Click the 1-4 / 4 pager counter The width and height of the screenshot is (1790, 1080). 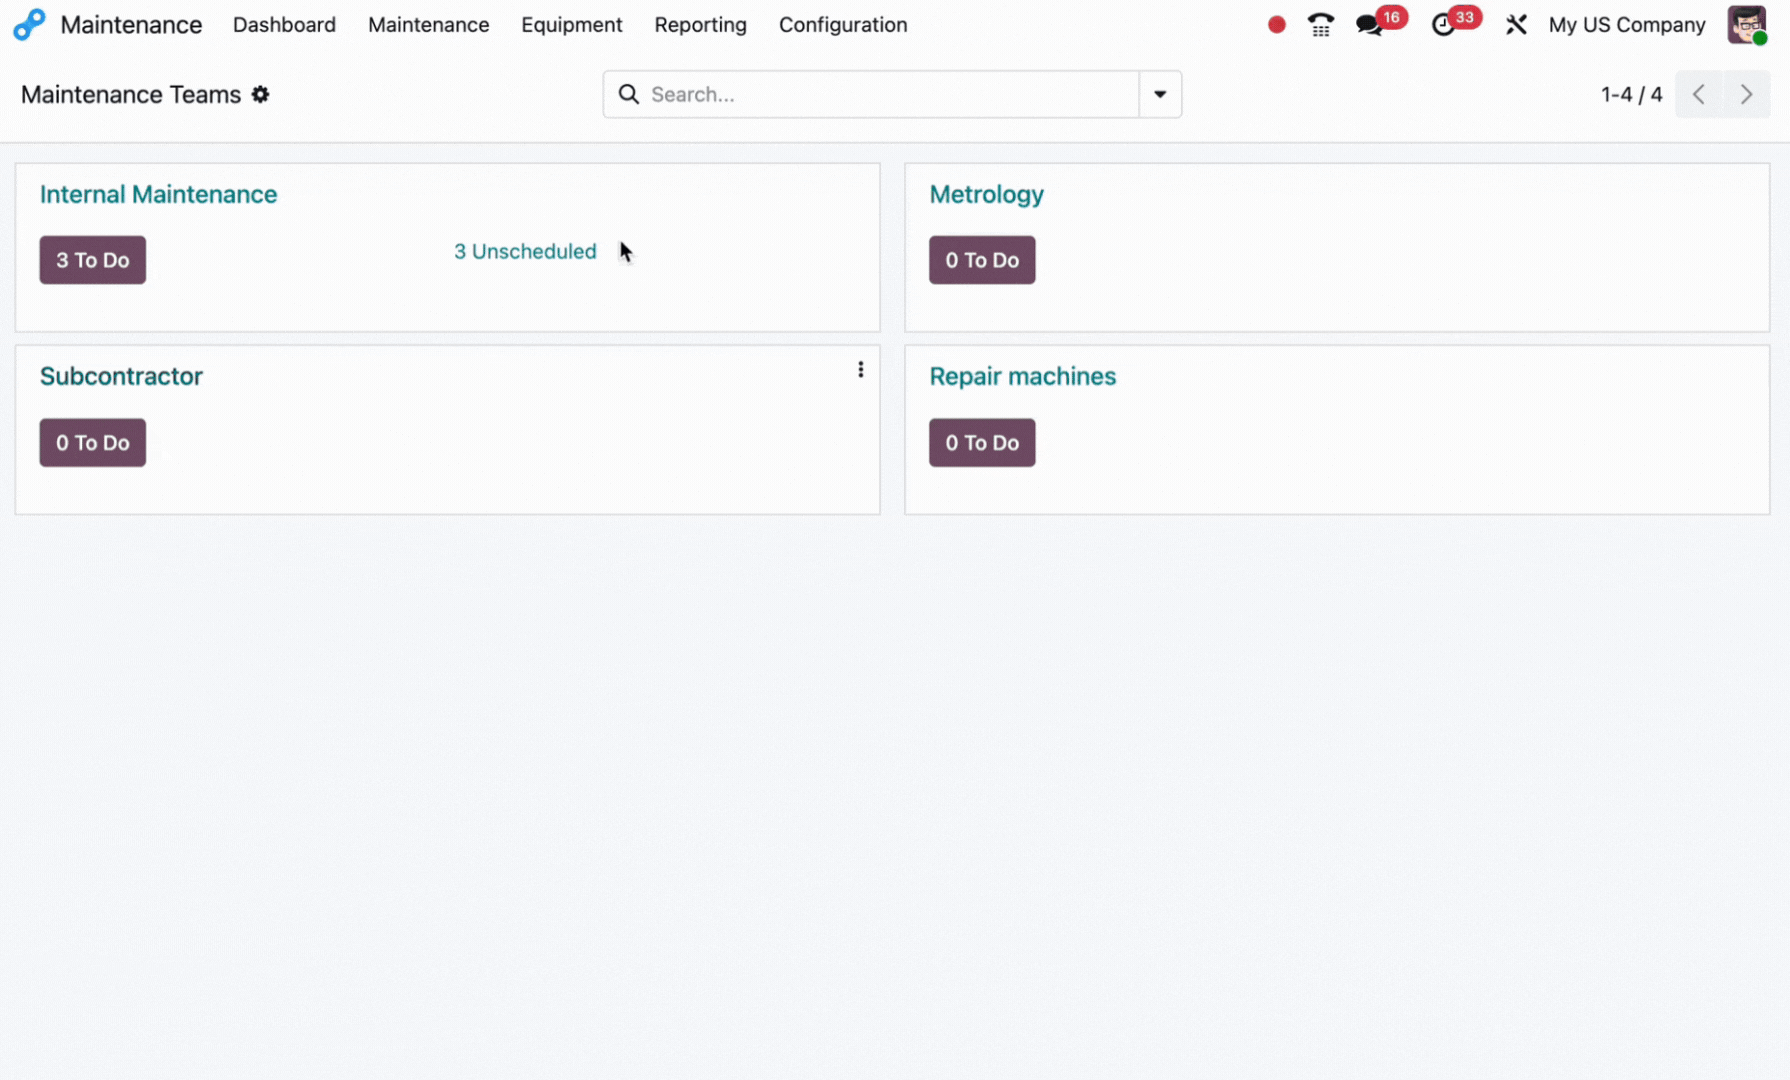1631,94
